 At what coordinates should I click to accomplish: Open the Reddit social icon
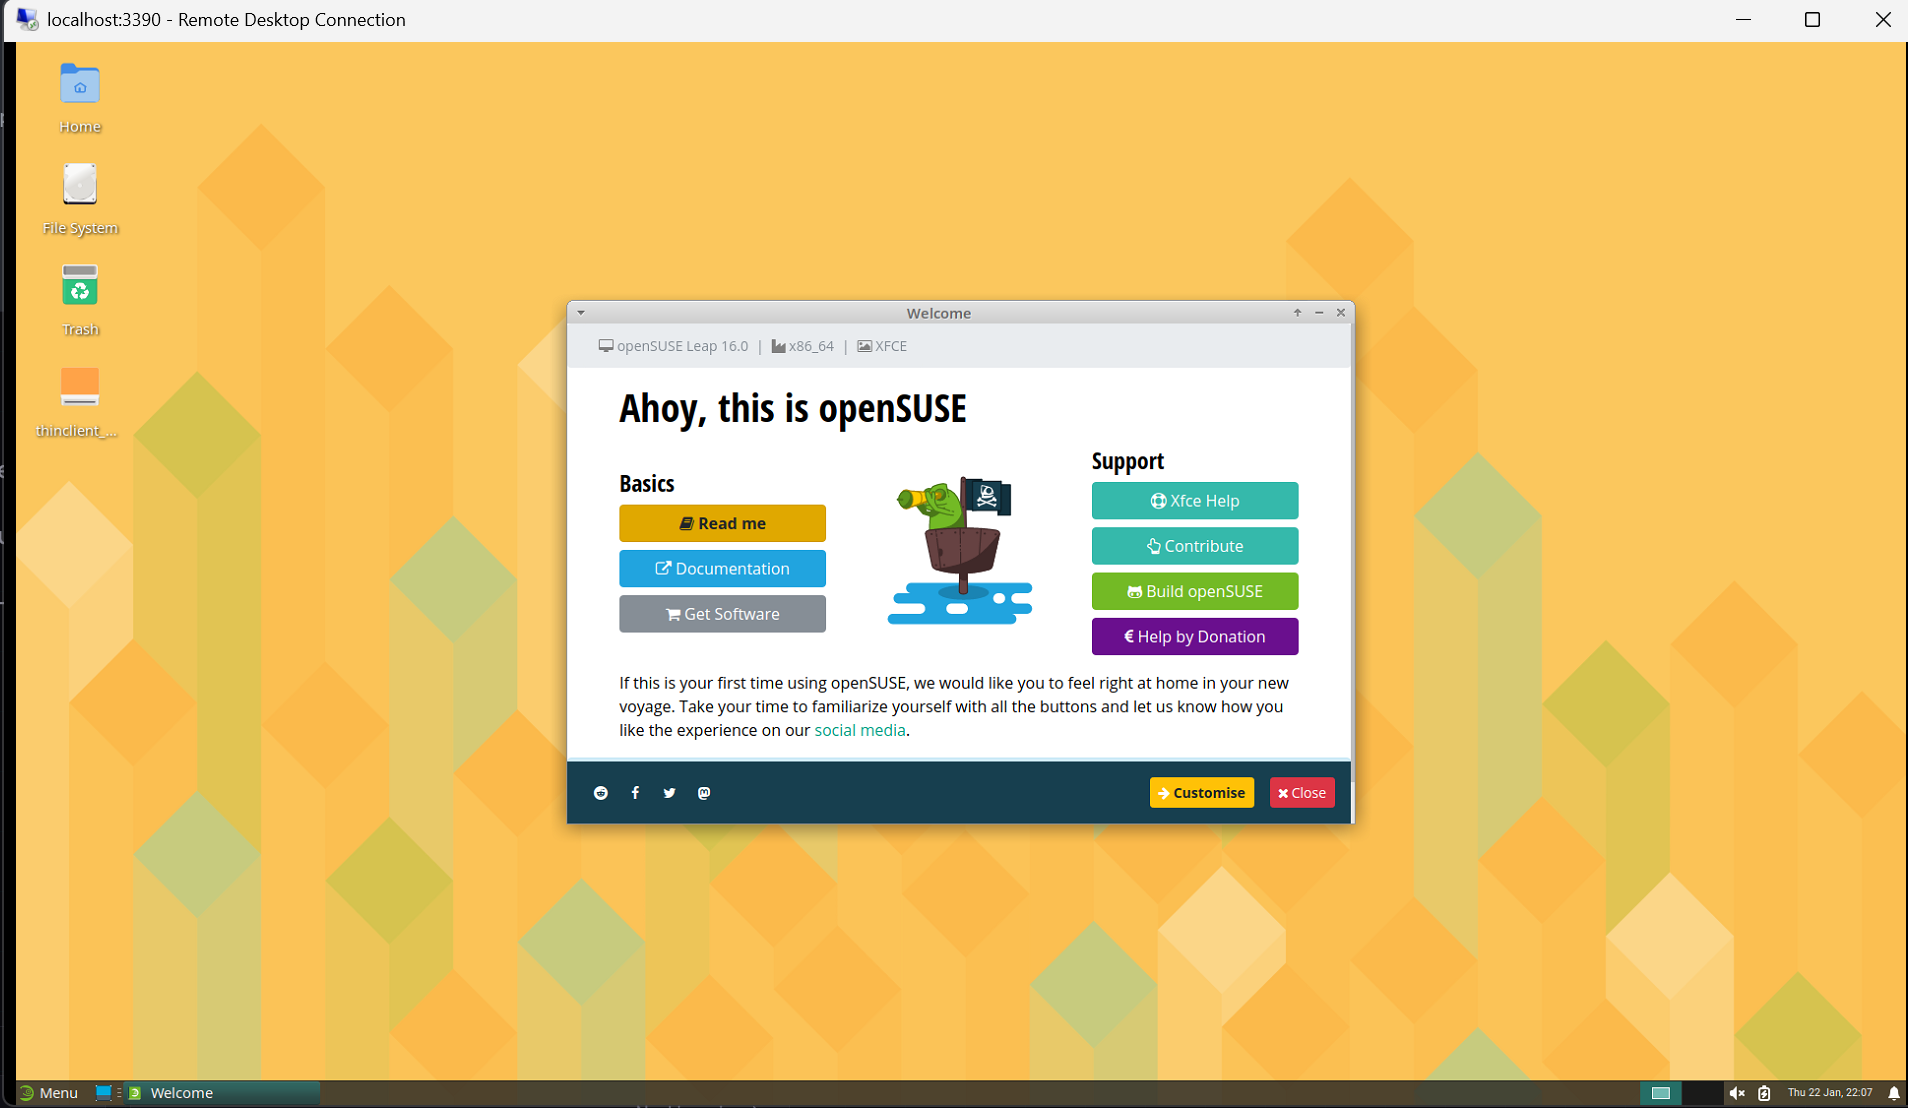[601, 793]
